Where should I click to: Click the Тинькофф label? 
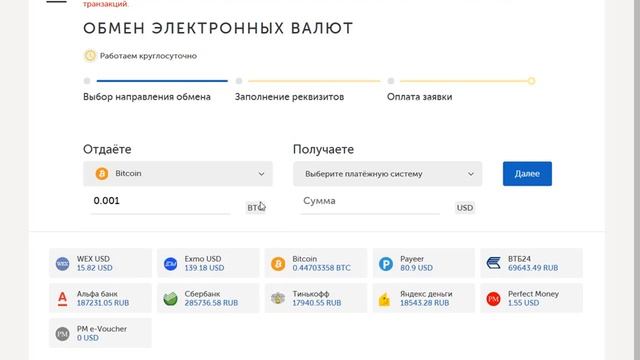click(x=311, y=294)
